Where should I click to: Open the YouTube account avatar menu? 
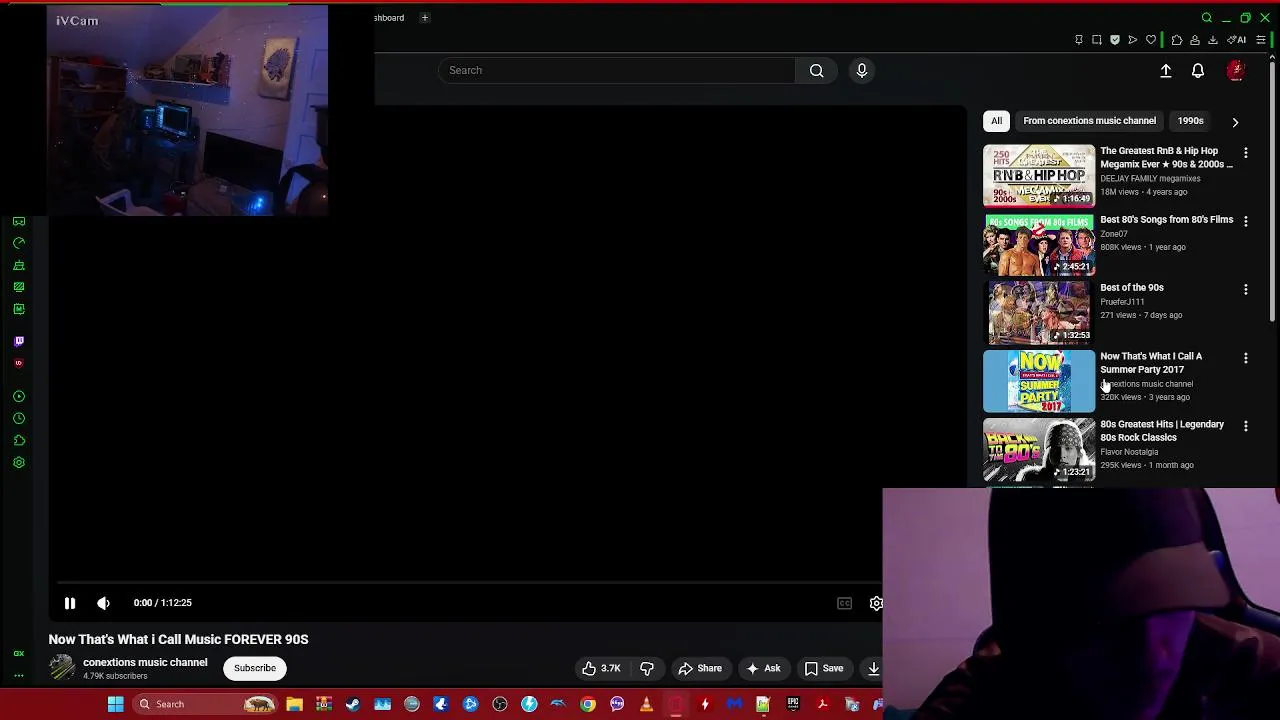(1236, 71)
